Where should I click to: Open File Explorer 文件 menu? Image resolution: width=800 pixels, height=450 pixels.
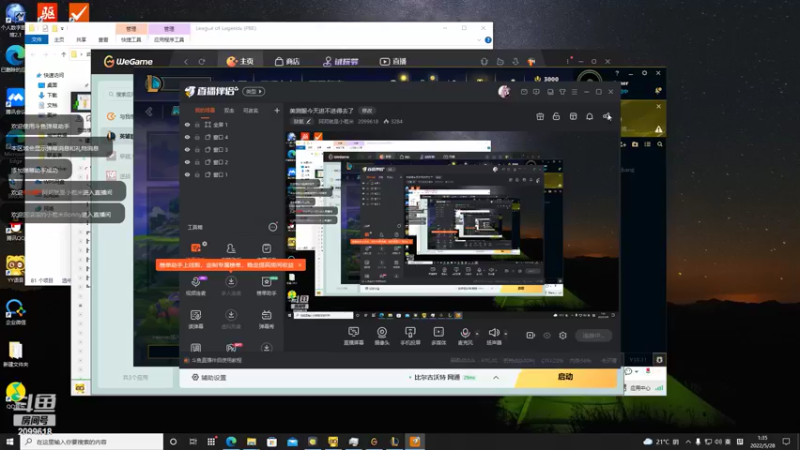(37, 39)
